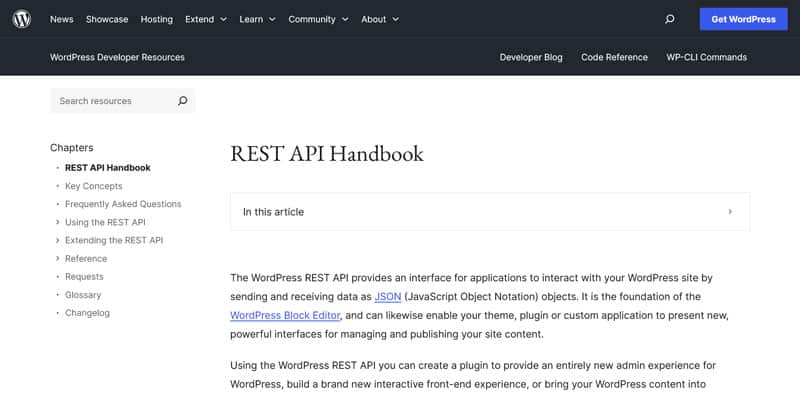The image size is (800, 397).
Task: Expand the In this article panel chevron
Action: click(x=730, y=211)
